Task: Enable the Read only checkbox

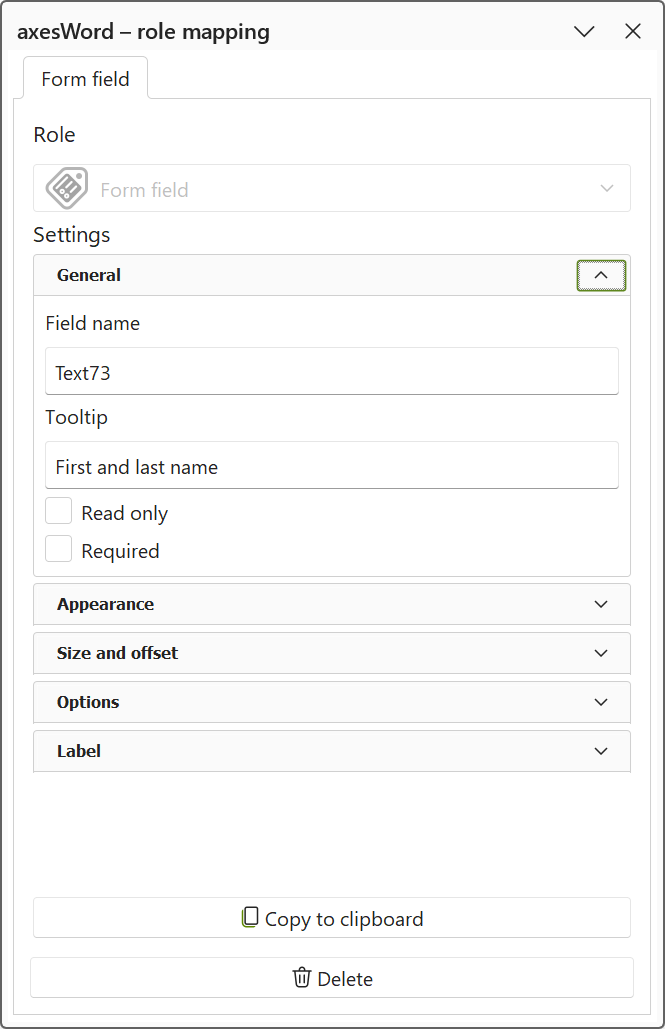Action: pos(58,511)
